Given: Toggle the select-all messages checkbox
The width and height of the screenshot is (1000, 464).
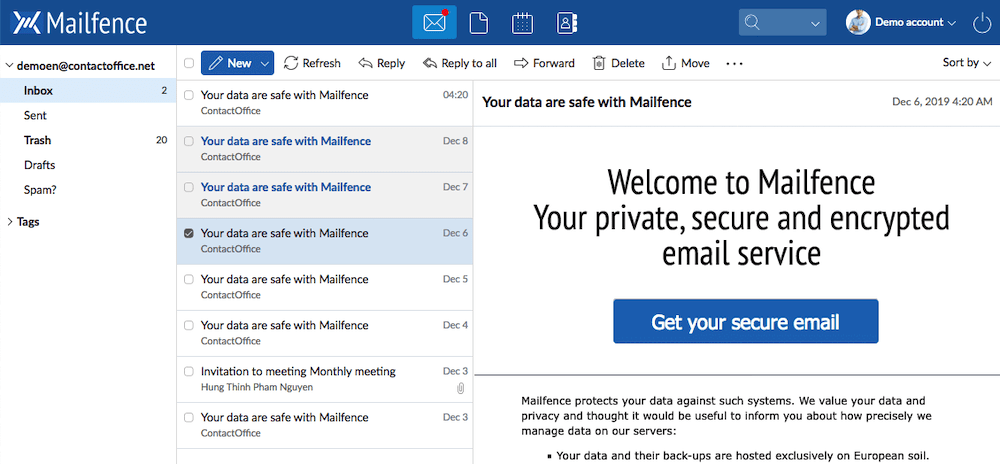Looking at the screenshot, I should 189,63.
